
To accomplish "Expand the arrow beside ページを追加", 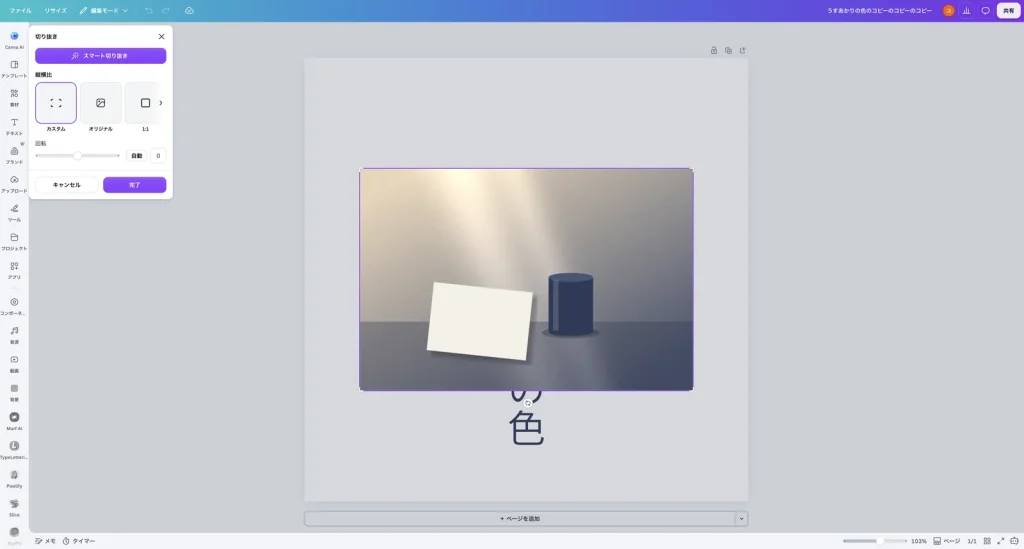I will coord(741,518).
